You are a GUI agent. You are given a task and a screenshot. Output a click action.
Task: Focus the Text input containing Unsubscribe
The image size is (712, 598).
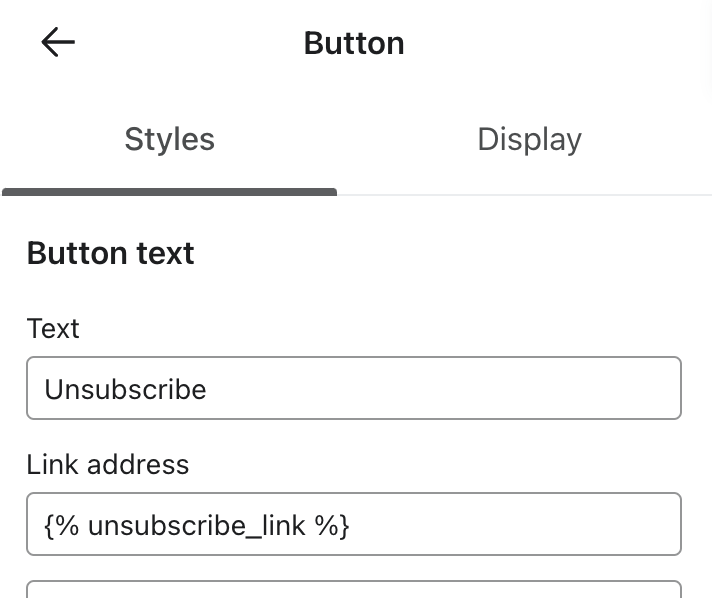coord(353,388)
